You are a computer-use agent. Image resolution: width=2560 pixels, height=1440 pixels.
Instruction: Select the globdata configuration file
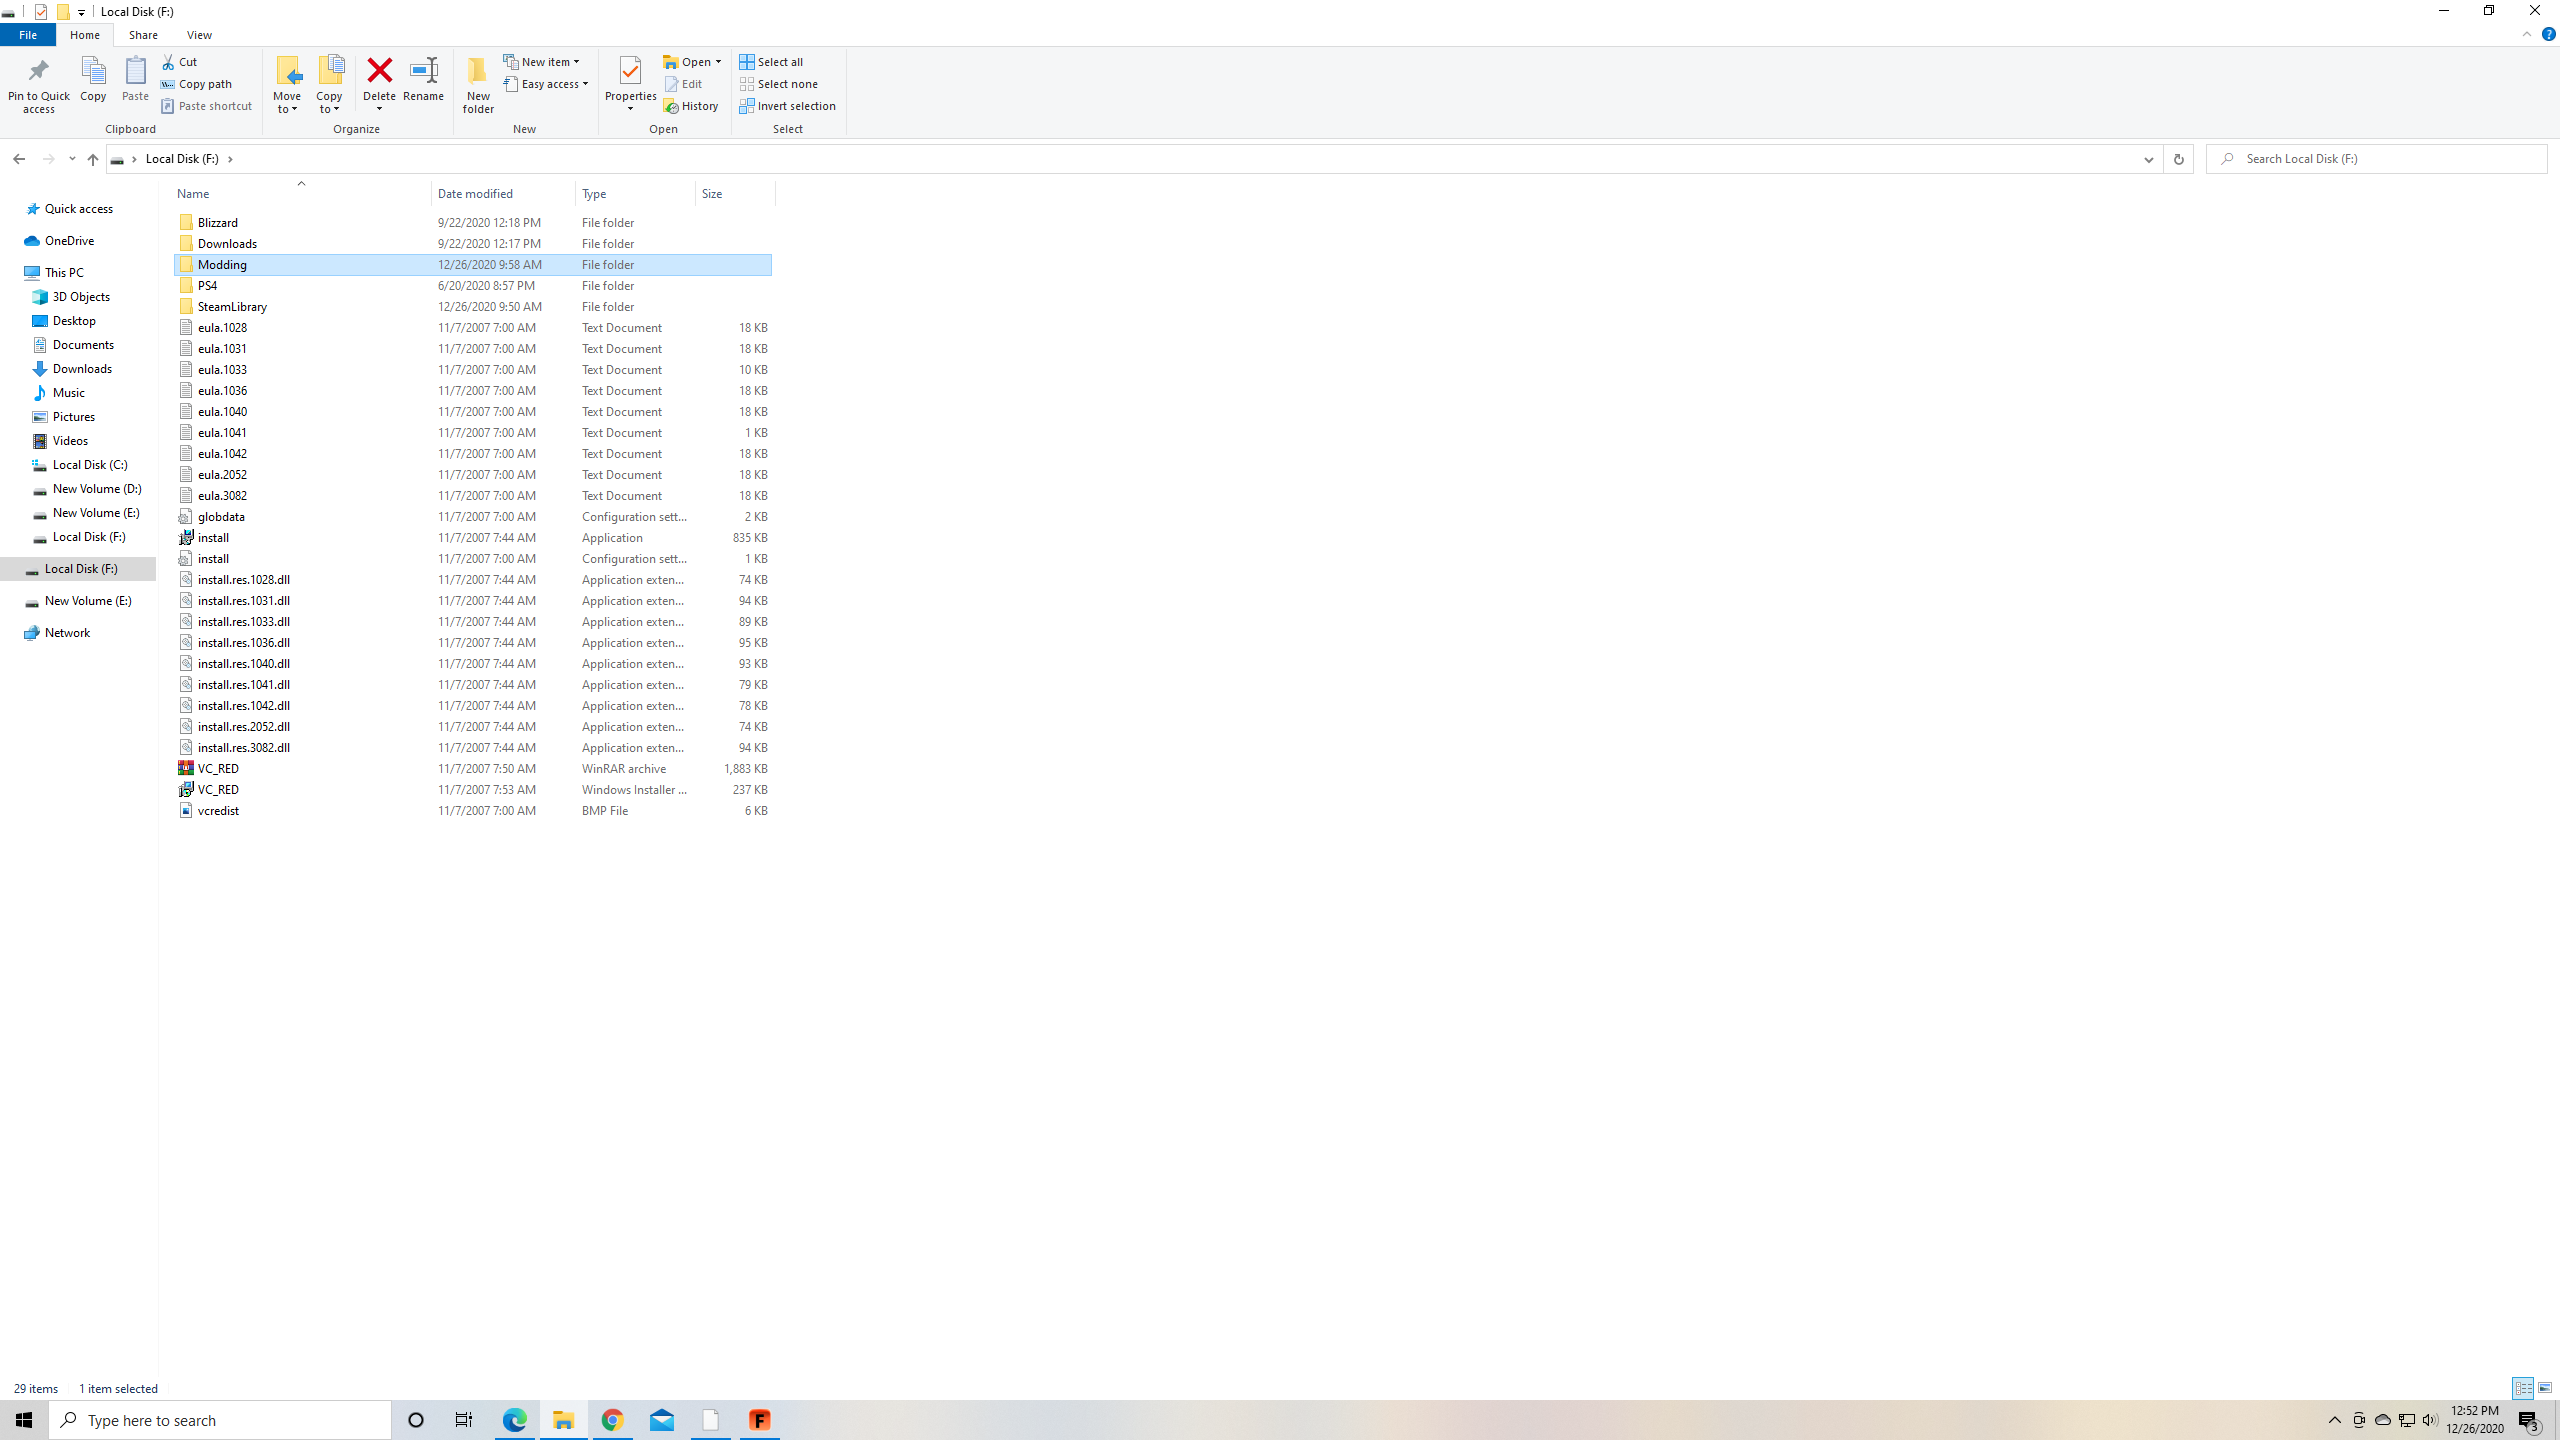click(x=473, y=516)
